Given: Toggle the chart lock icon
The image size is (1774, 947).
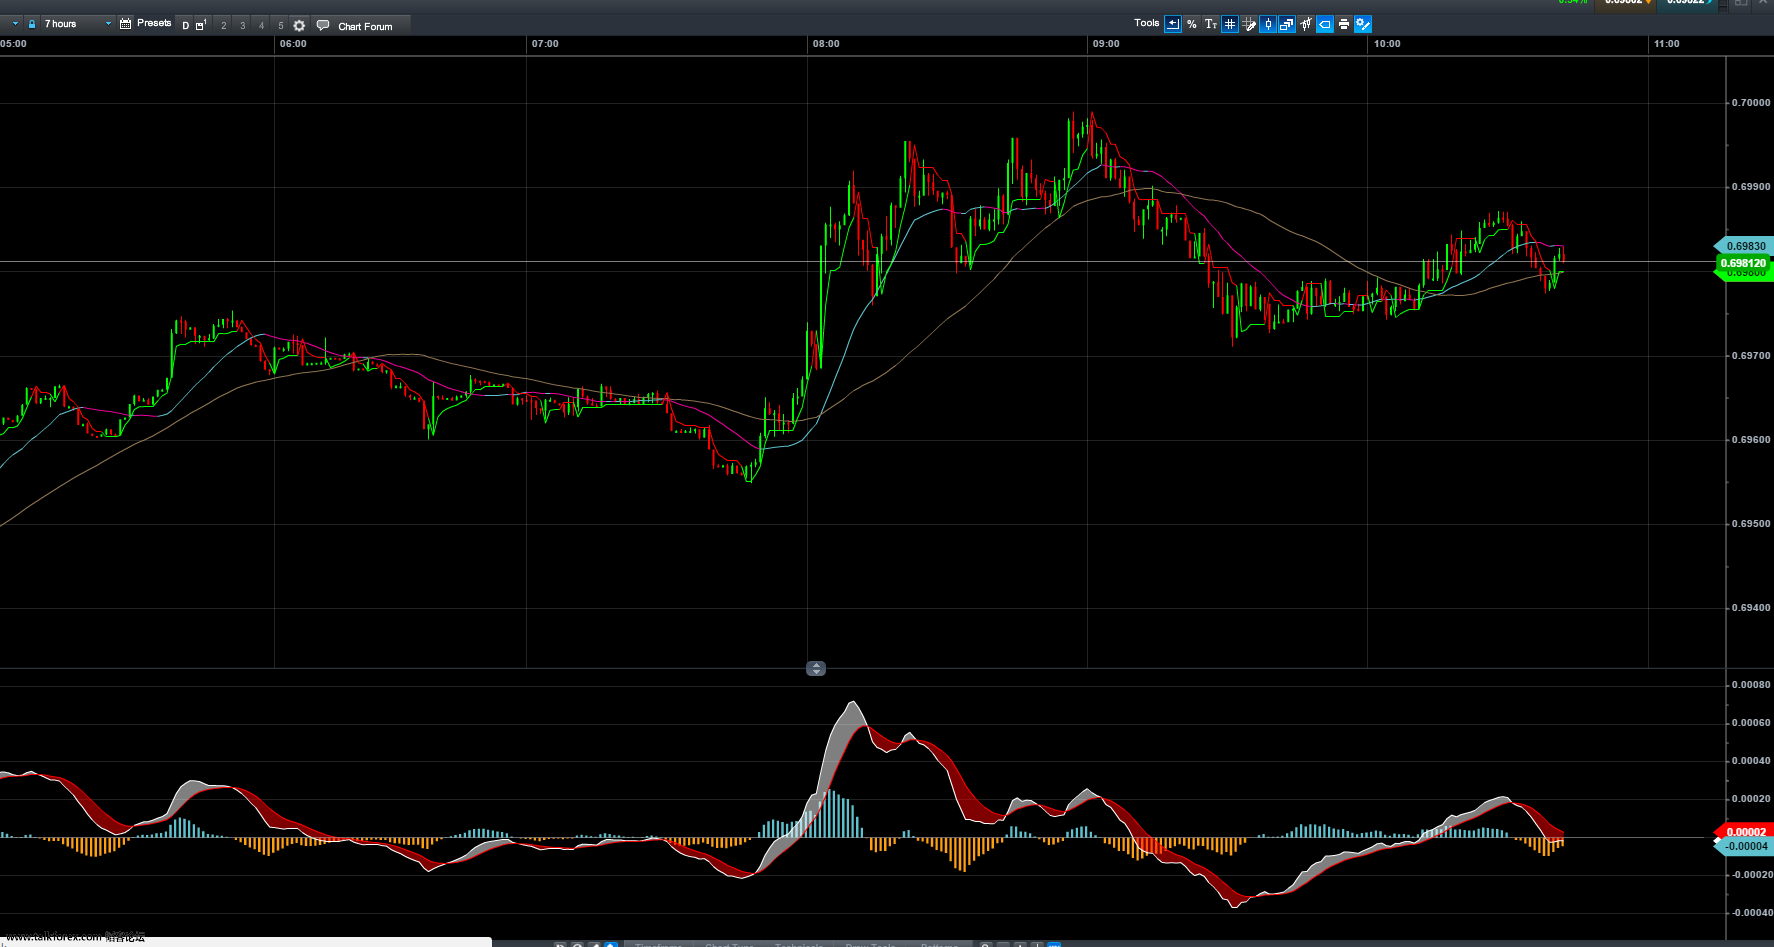Looking at the screenshot, I should [32, 24].
